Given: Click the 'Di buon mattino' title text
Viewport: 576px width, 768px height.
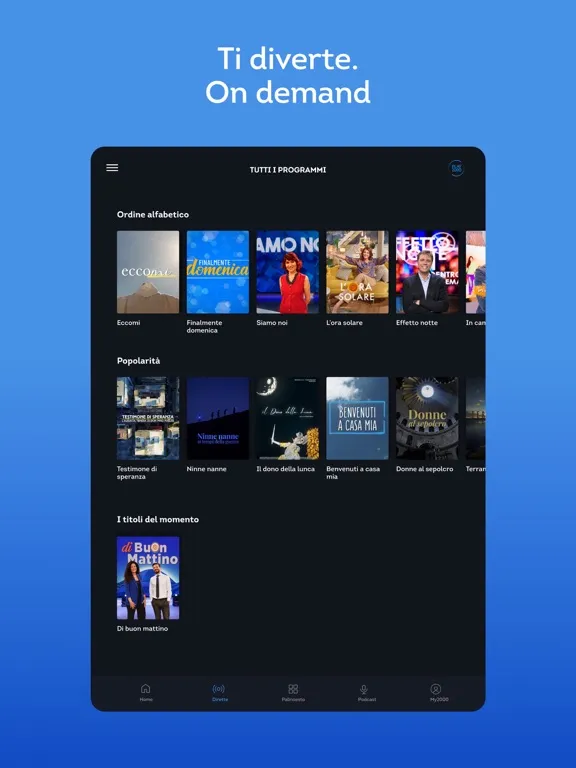Looking at the screenshot, I should coord(142,628).
